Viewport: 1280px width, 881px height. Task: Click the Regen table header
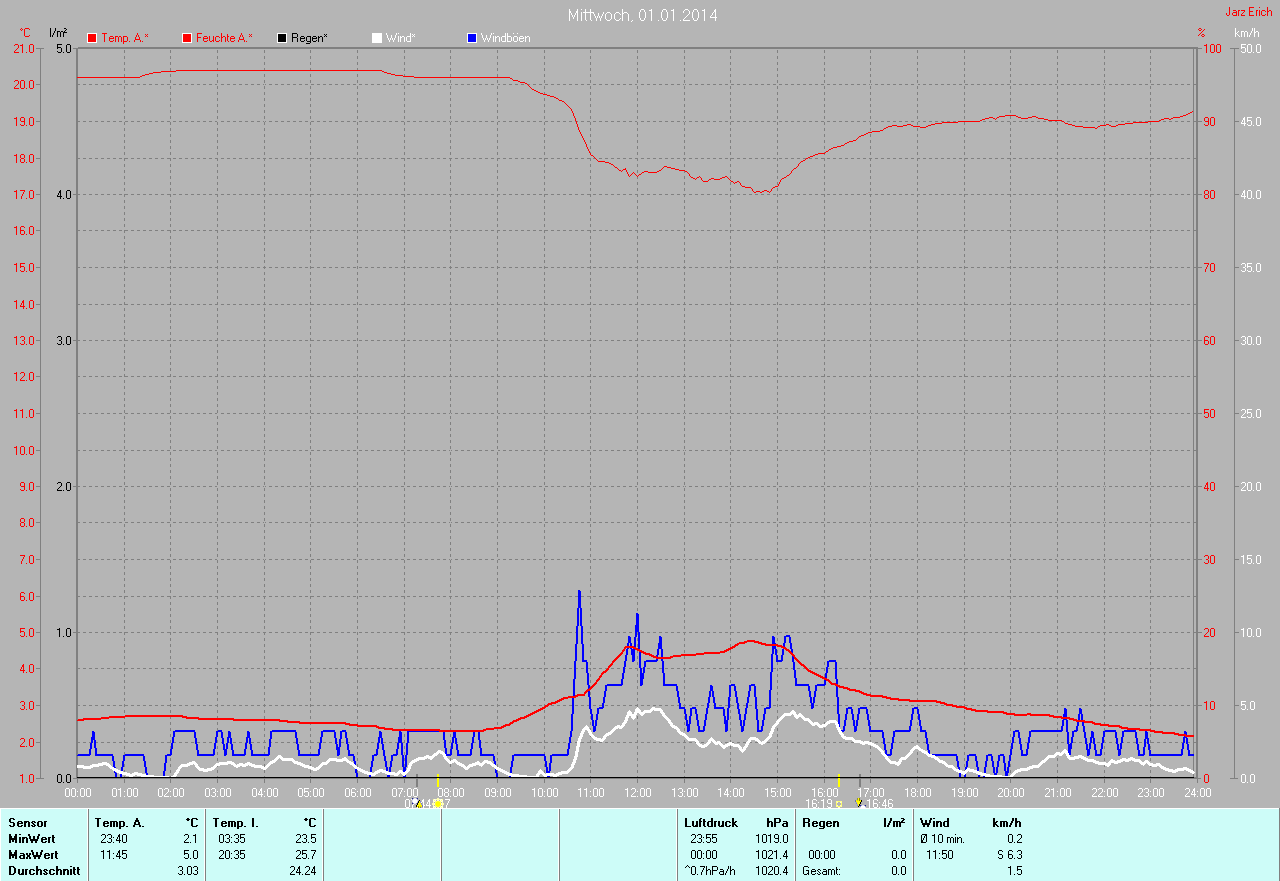(821, 823)
